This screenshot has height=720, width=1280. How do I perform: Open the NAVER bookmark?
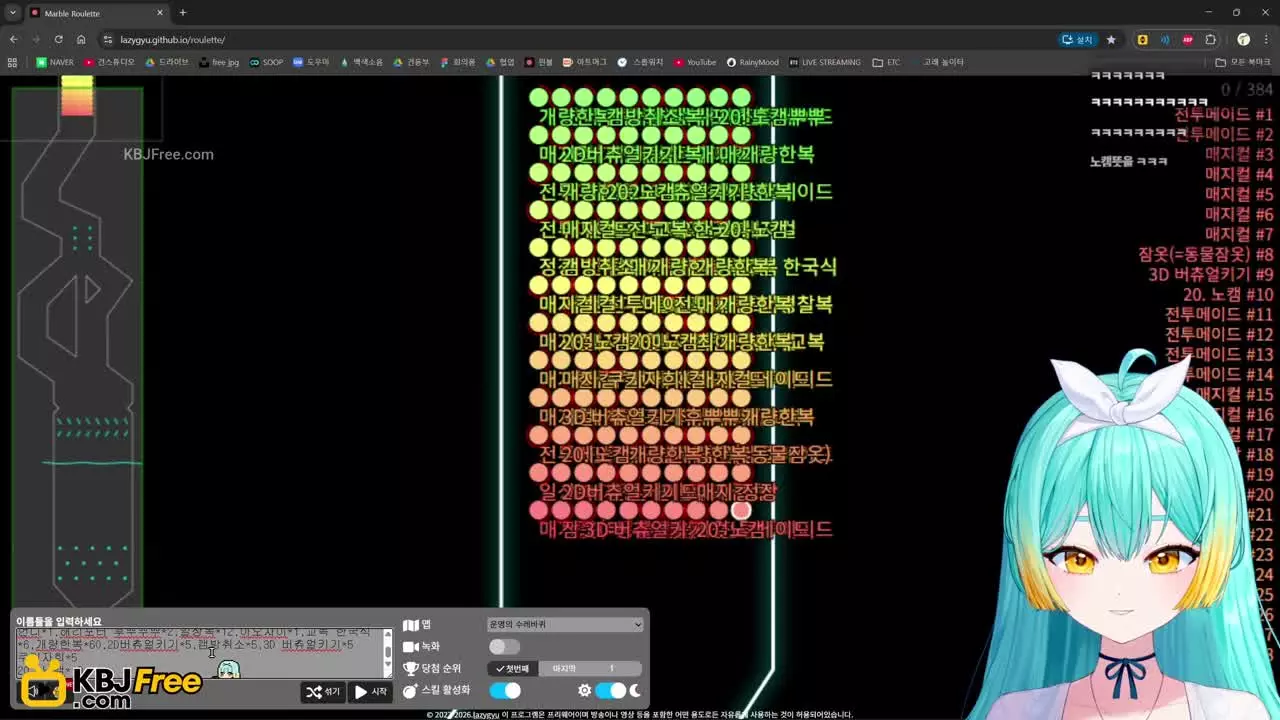coord(55,62)
